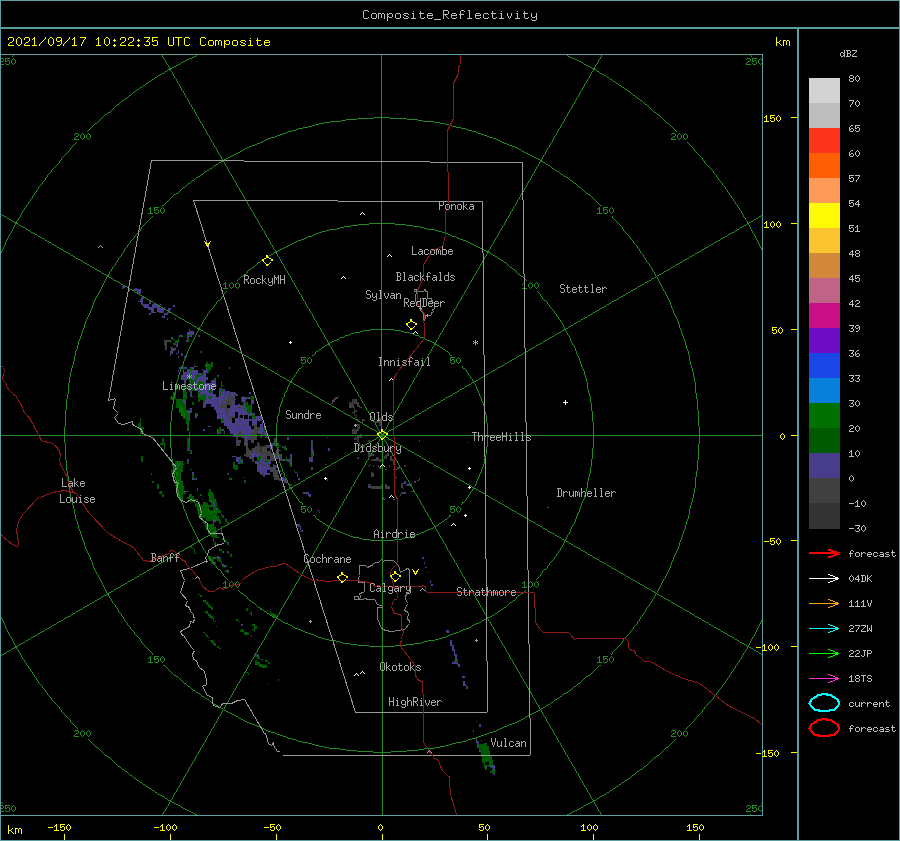Viewport: 900px width, 841px height.
Task: Click the dBZ legend heading
Action: (x=848, y=54)
